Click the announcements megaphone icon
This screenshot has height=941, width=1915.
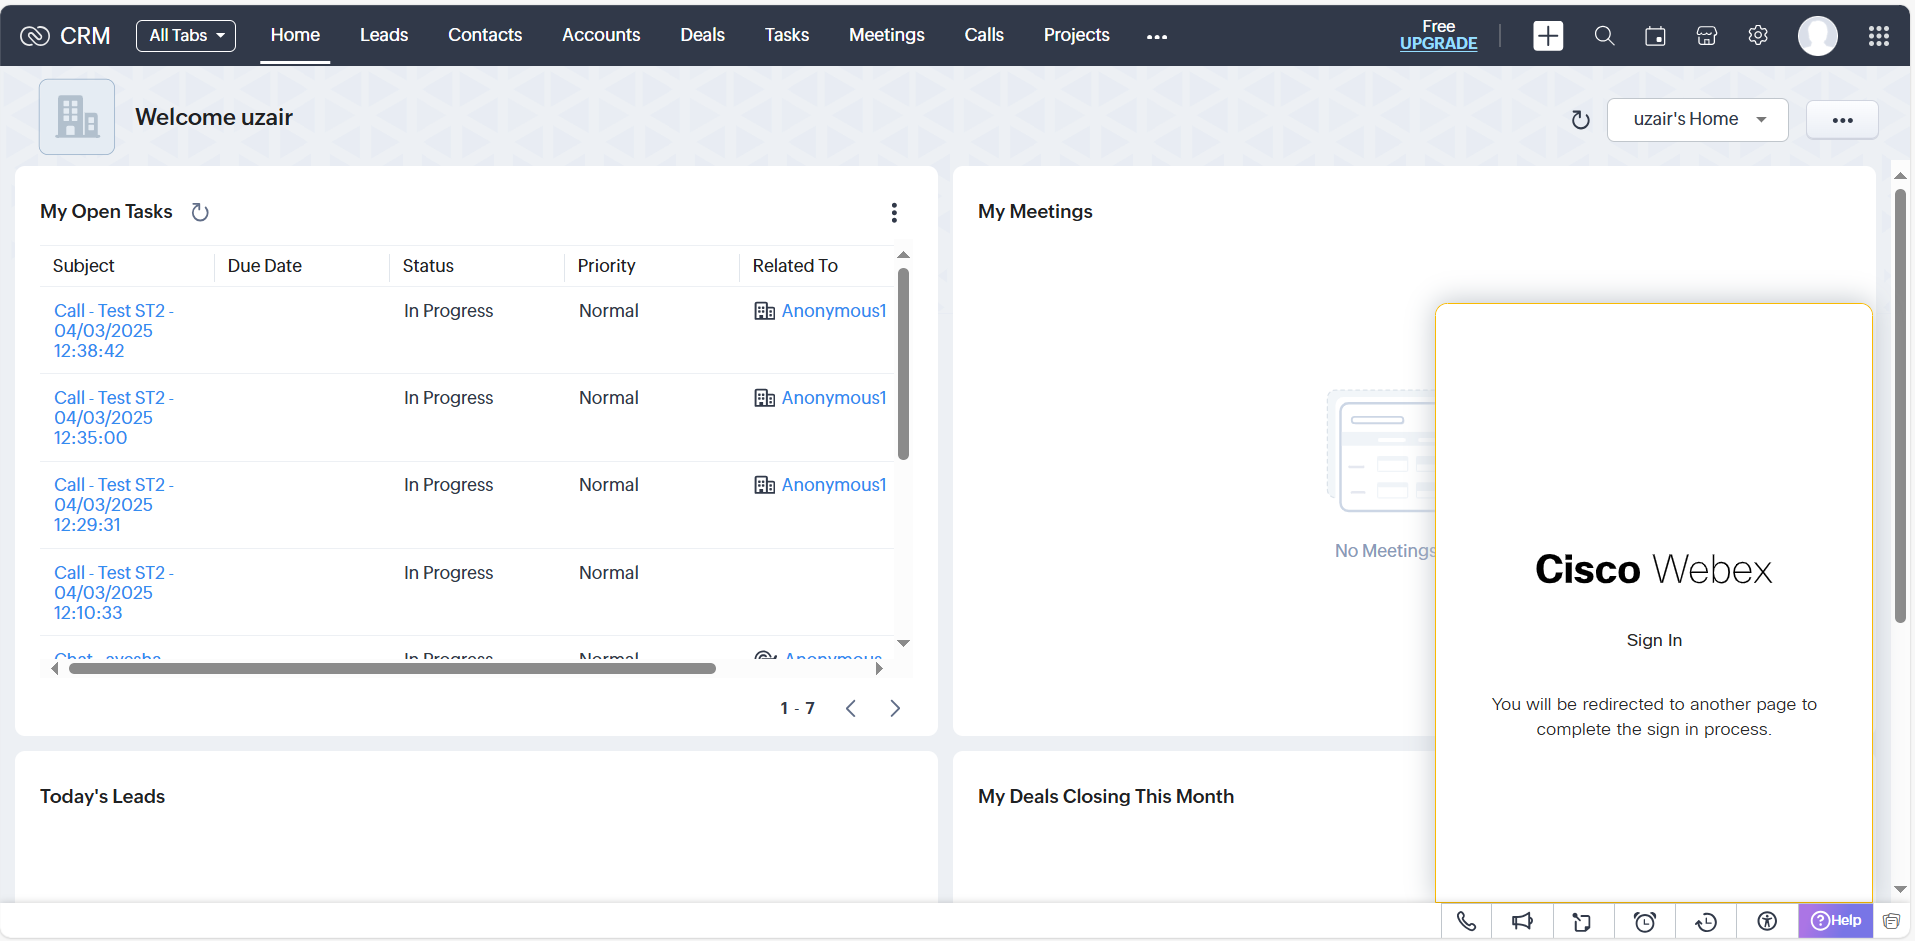pyautogui.click(x=1522, y=921)
